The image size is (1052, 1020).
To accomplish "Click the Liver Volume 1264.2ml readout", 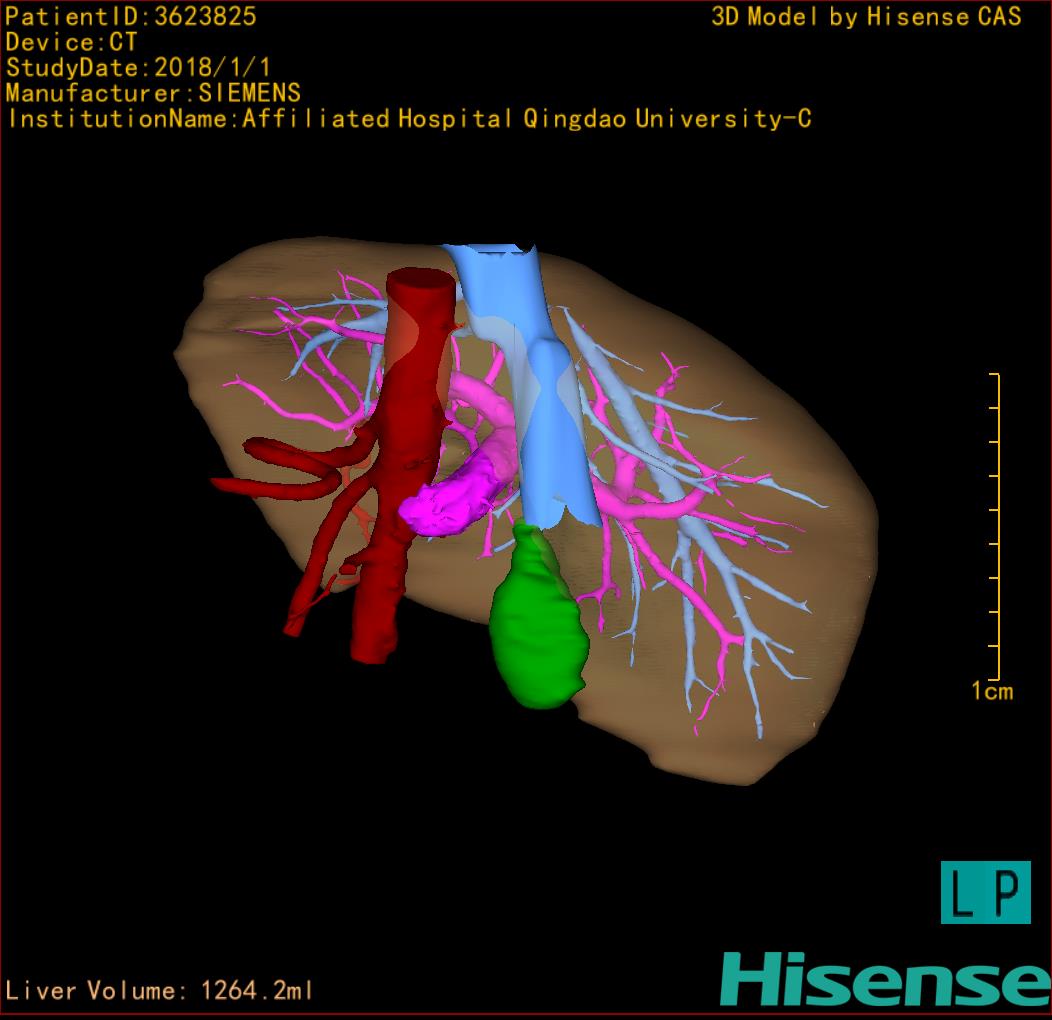I will (x=160, y=991).
